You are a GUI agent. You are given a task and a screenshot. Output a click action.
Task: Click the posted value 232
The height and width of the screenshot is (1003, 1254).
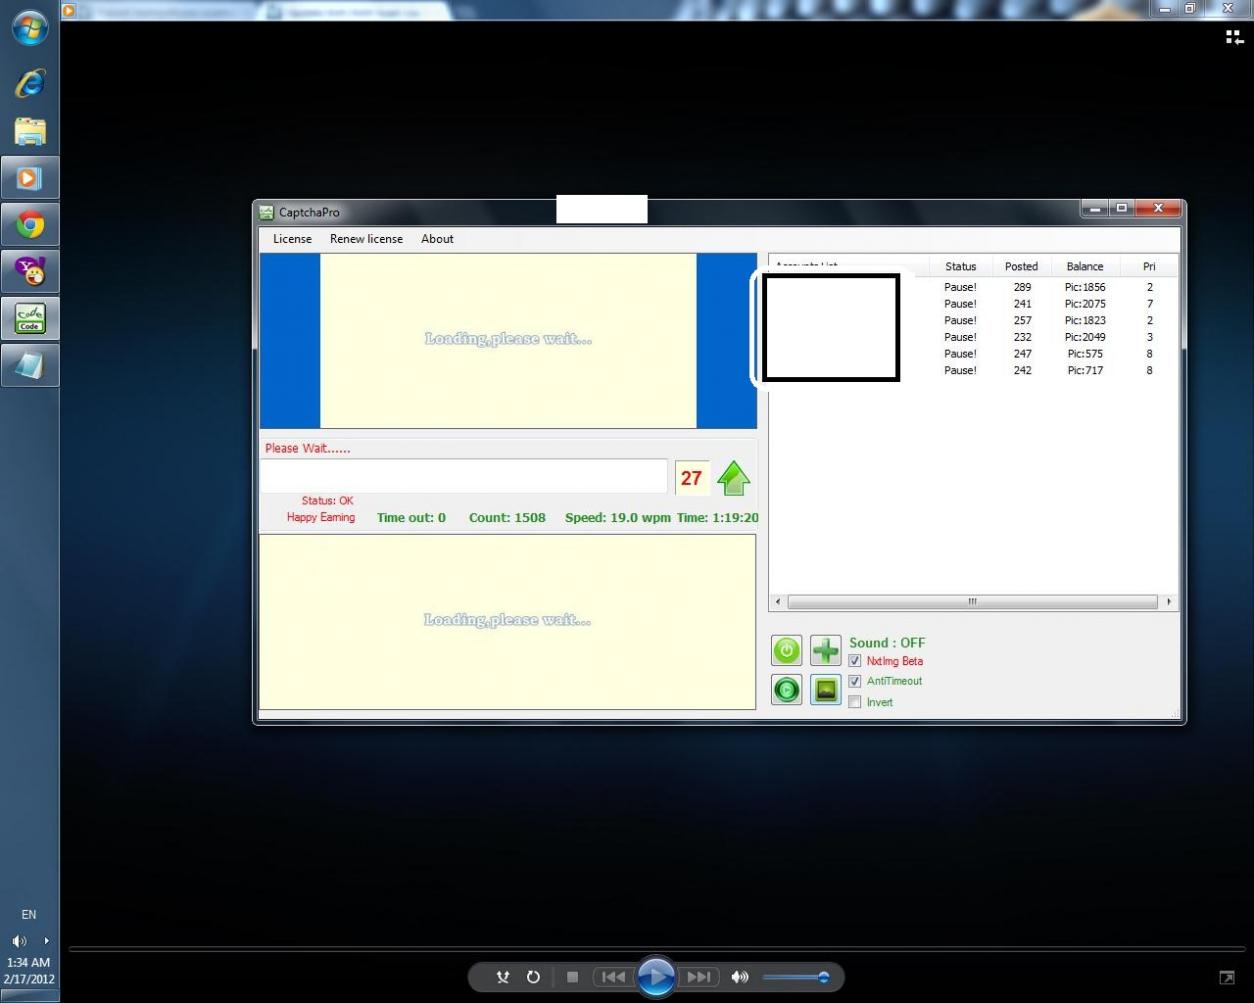pyautogui.click(x=1022, y=337)
